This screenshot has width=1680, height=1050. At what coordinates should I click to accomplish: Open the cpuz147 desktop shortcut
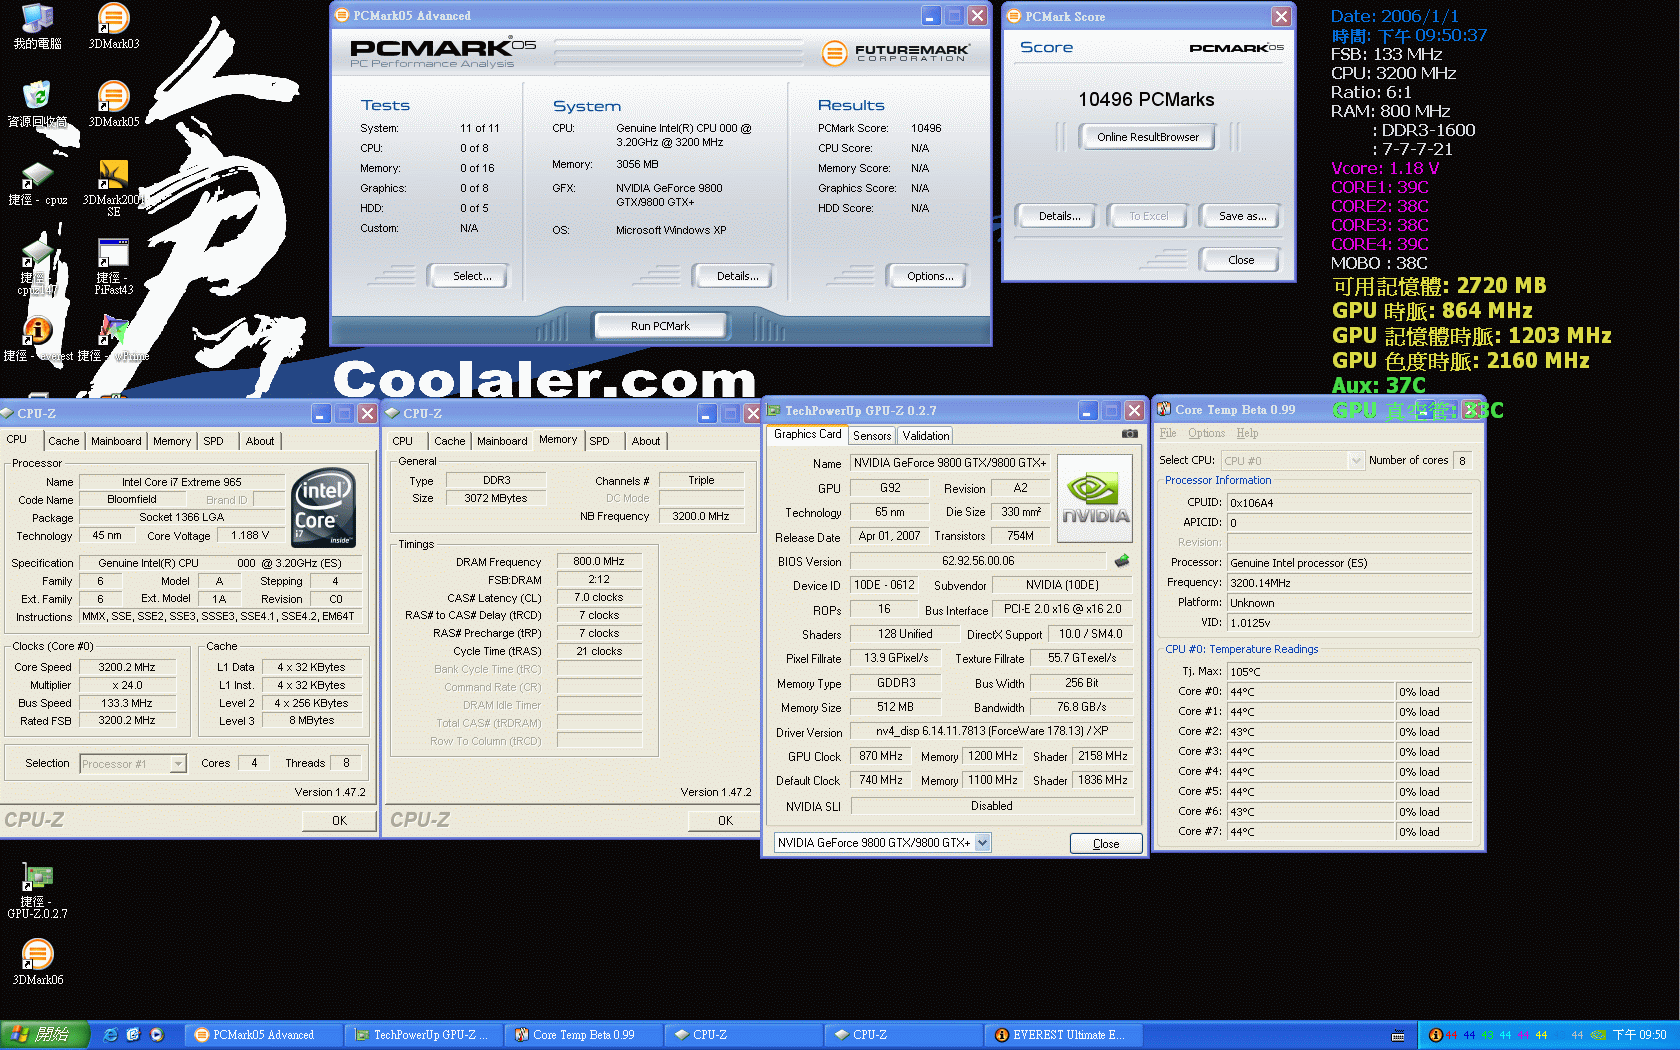coord(37,267)
